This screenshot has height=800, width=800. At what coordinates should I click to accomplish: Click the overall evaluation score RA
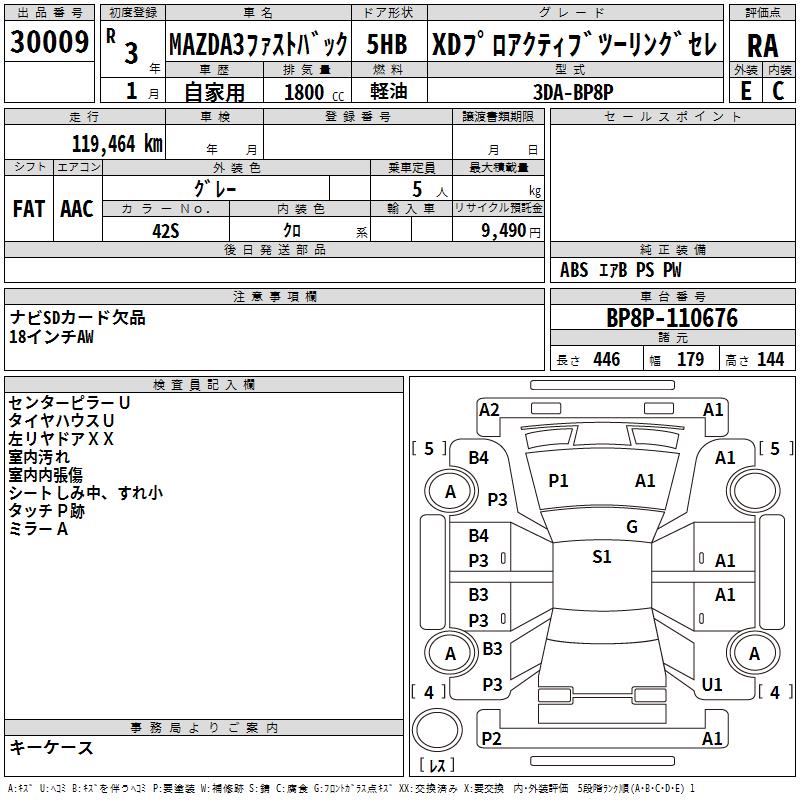click(763, 46)
